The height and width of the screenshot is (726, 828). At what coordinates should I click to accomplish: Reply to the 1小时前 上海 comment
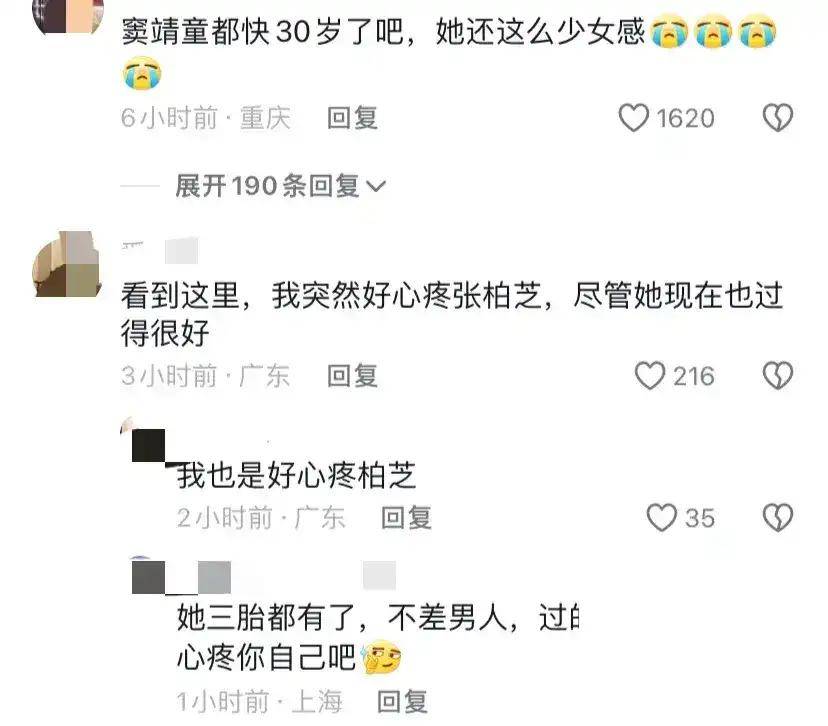click(x=402, y=702)
